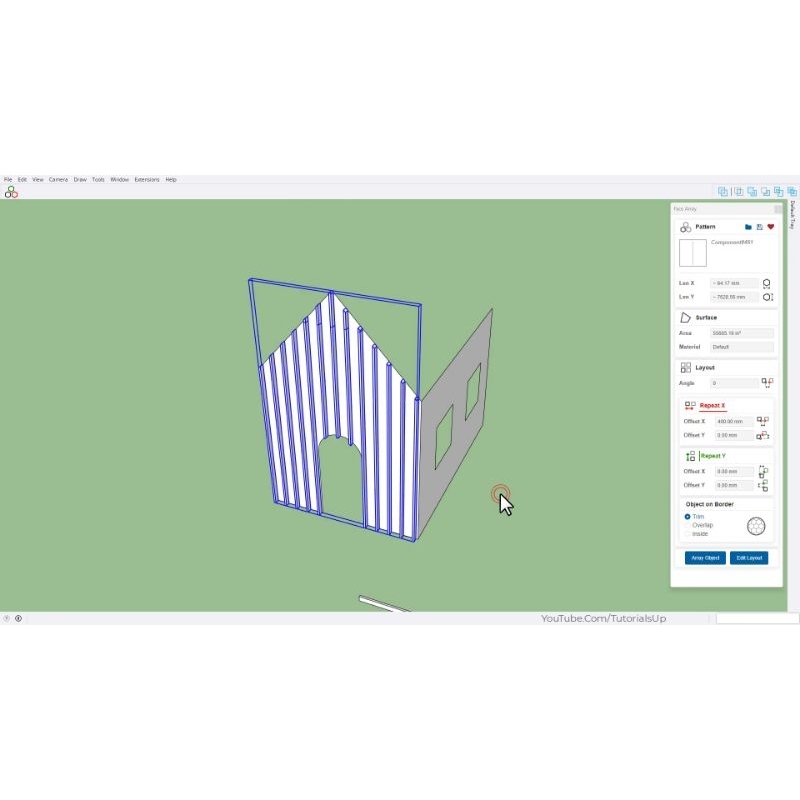Click the Len Y input field
Viewport: 800px width, 800px height.
click(734, 297)
